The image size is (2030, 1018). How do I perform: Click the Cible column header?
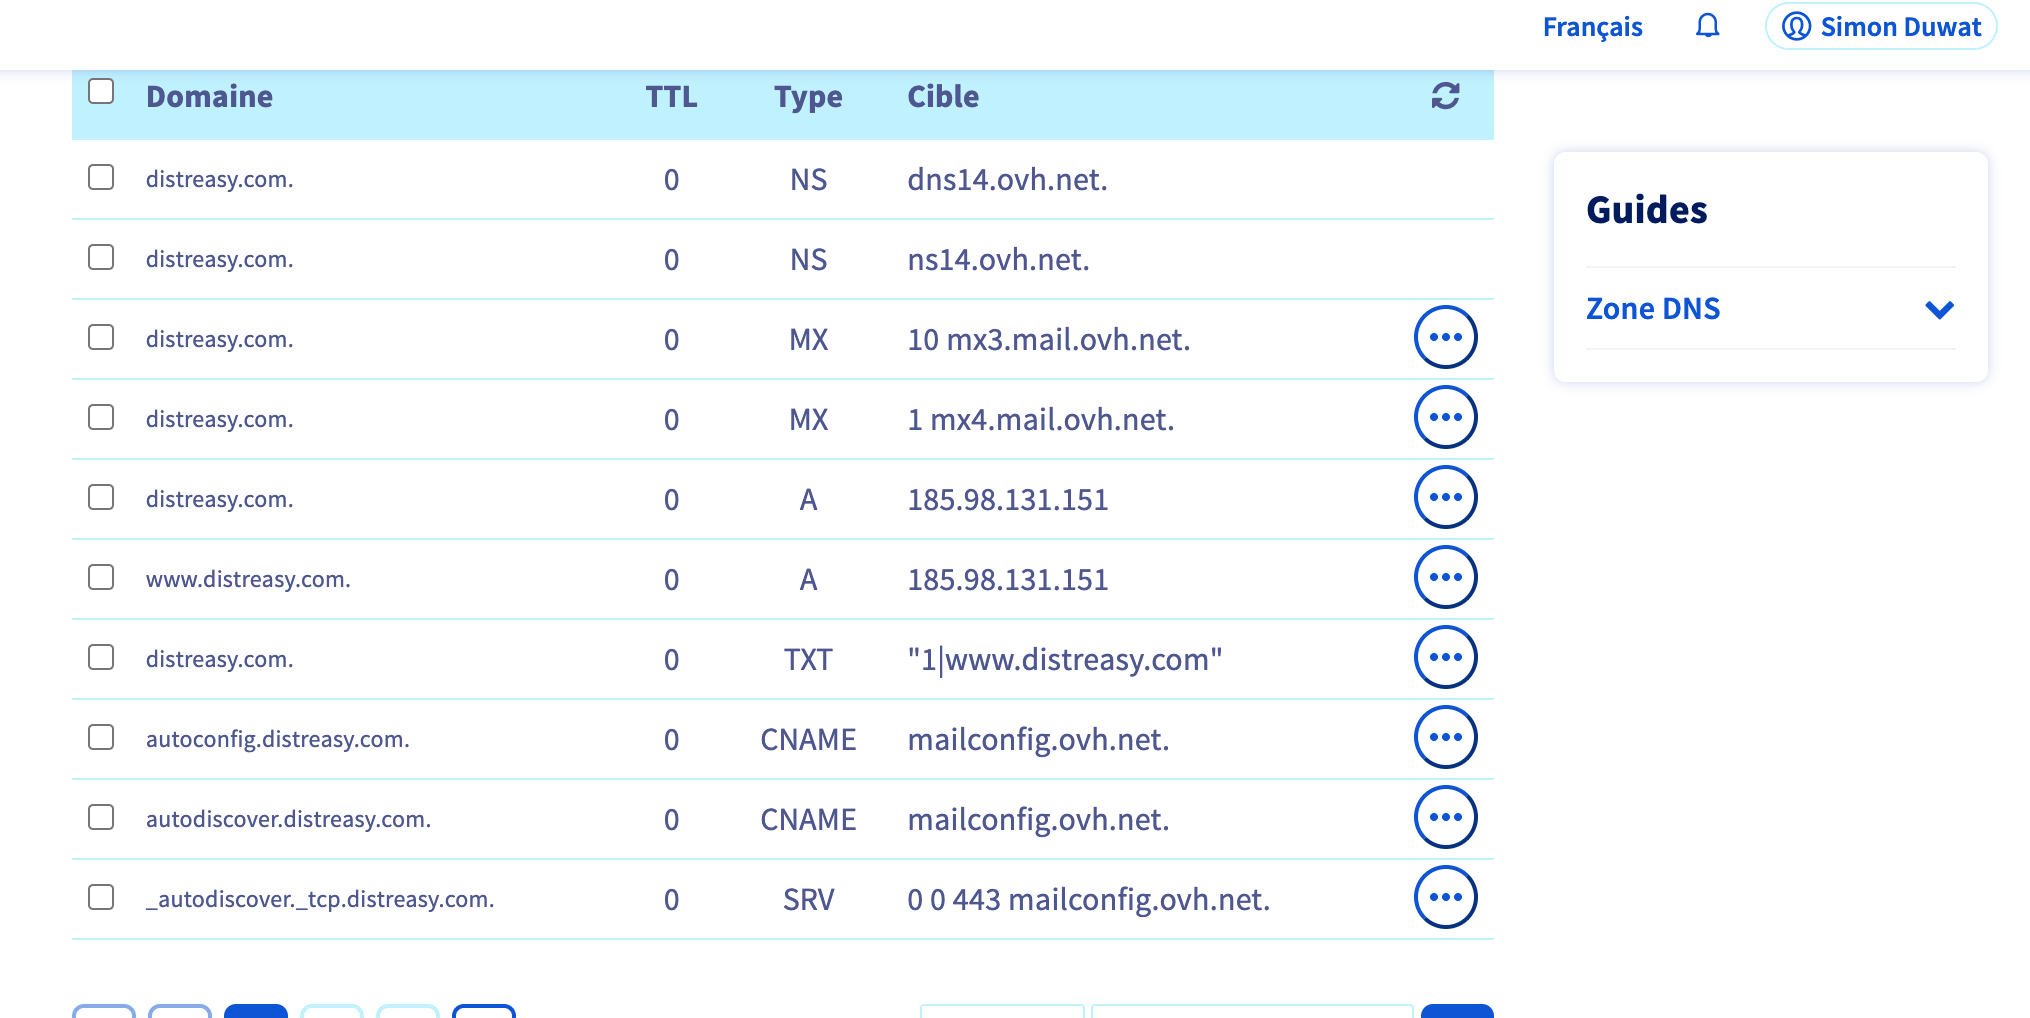[943, 97]
